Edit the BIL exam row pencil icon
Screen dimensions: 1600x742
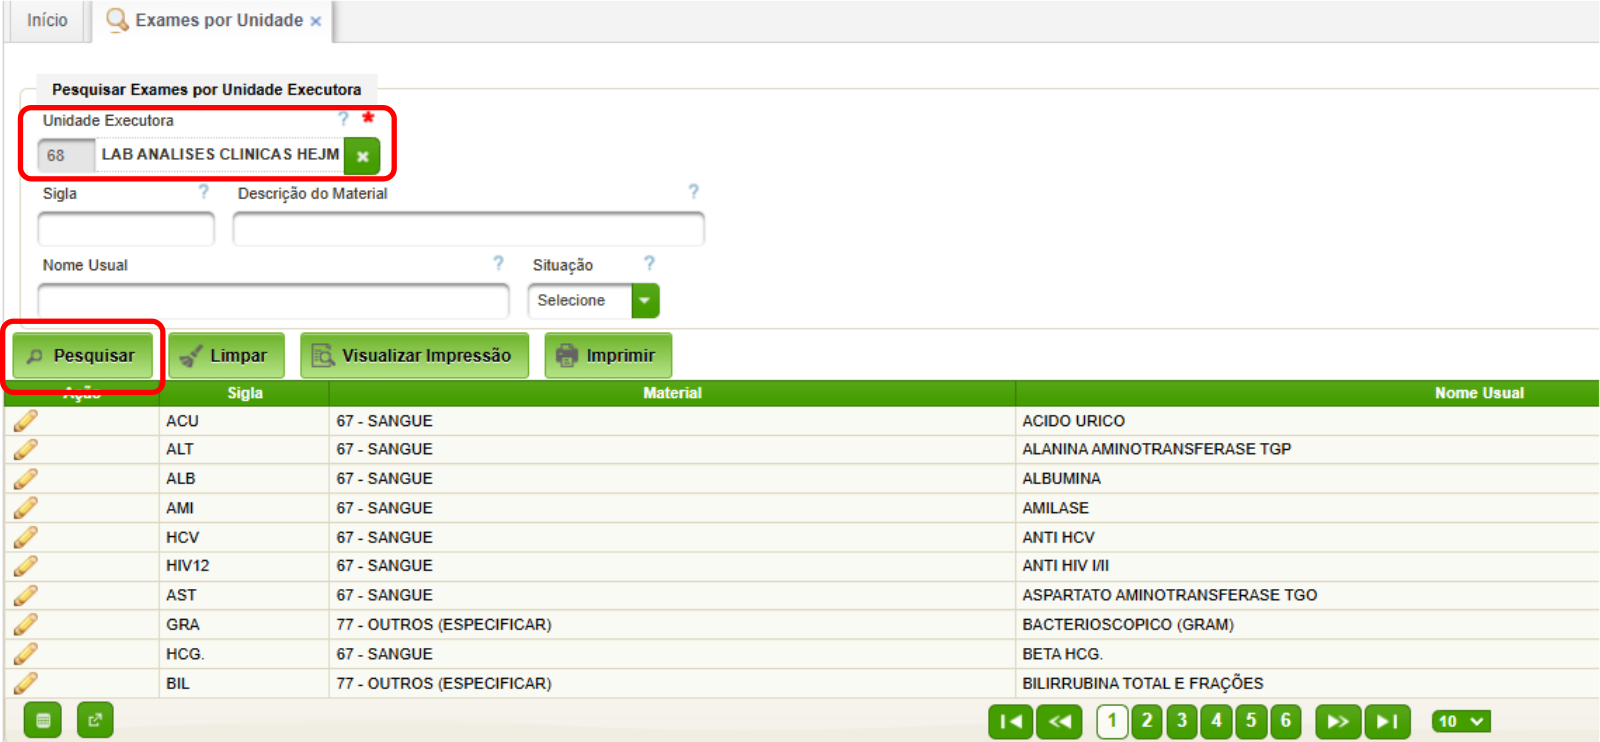click(26, 683)
